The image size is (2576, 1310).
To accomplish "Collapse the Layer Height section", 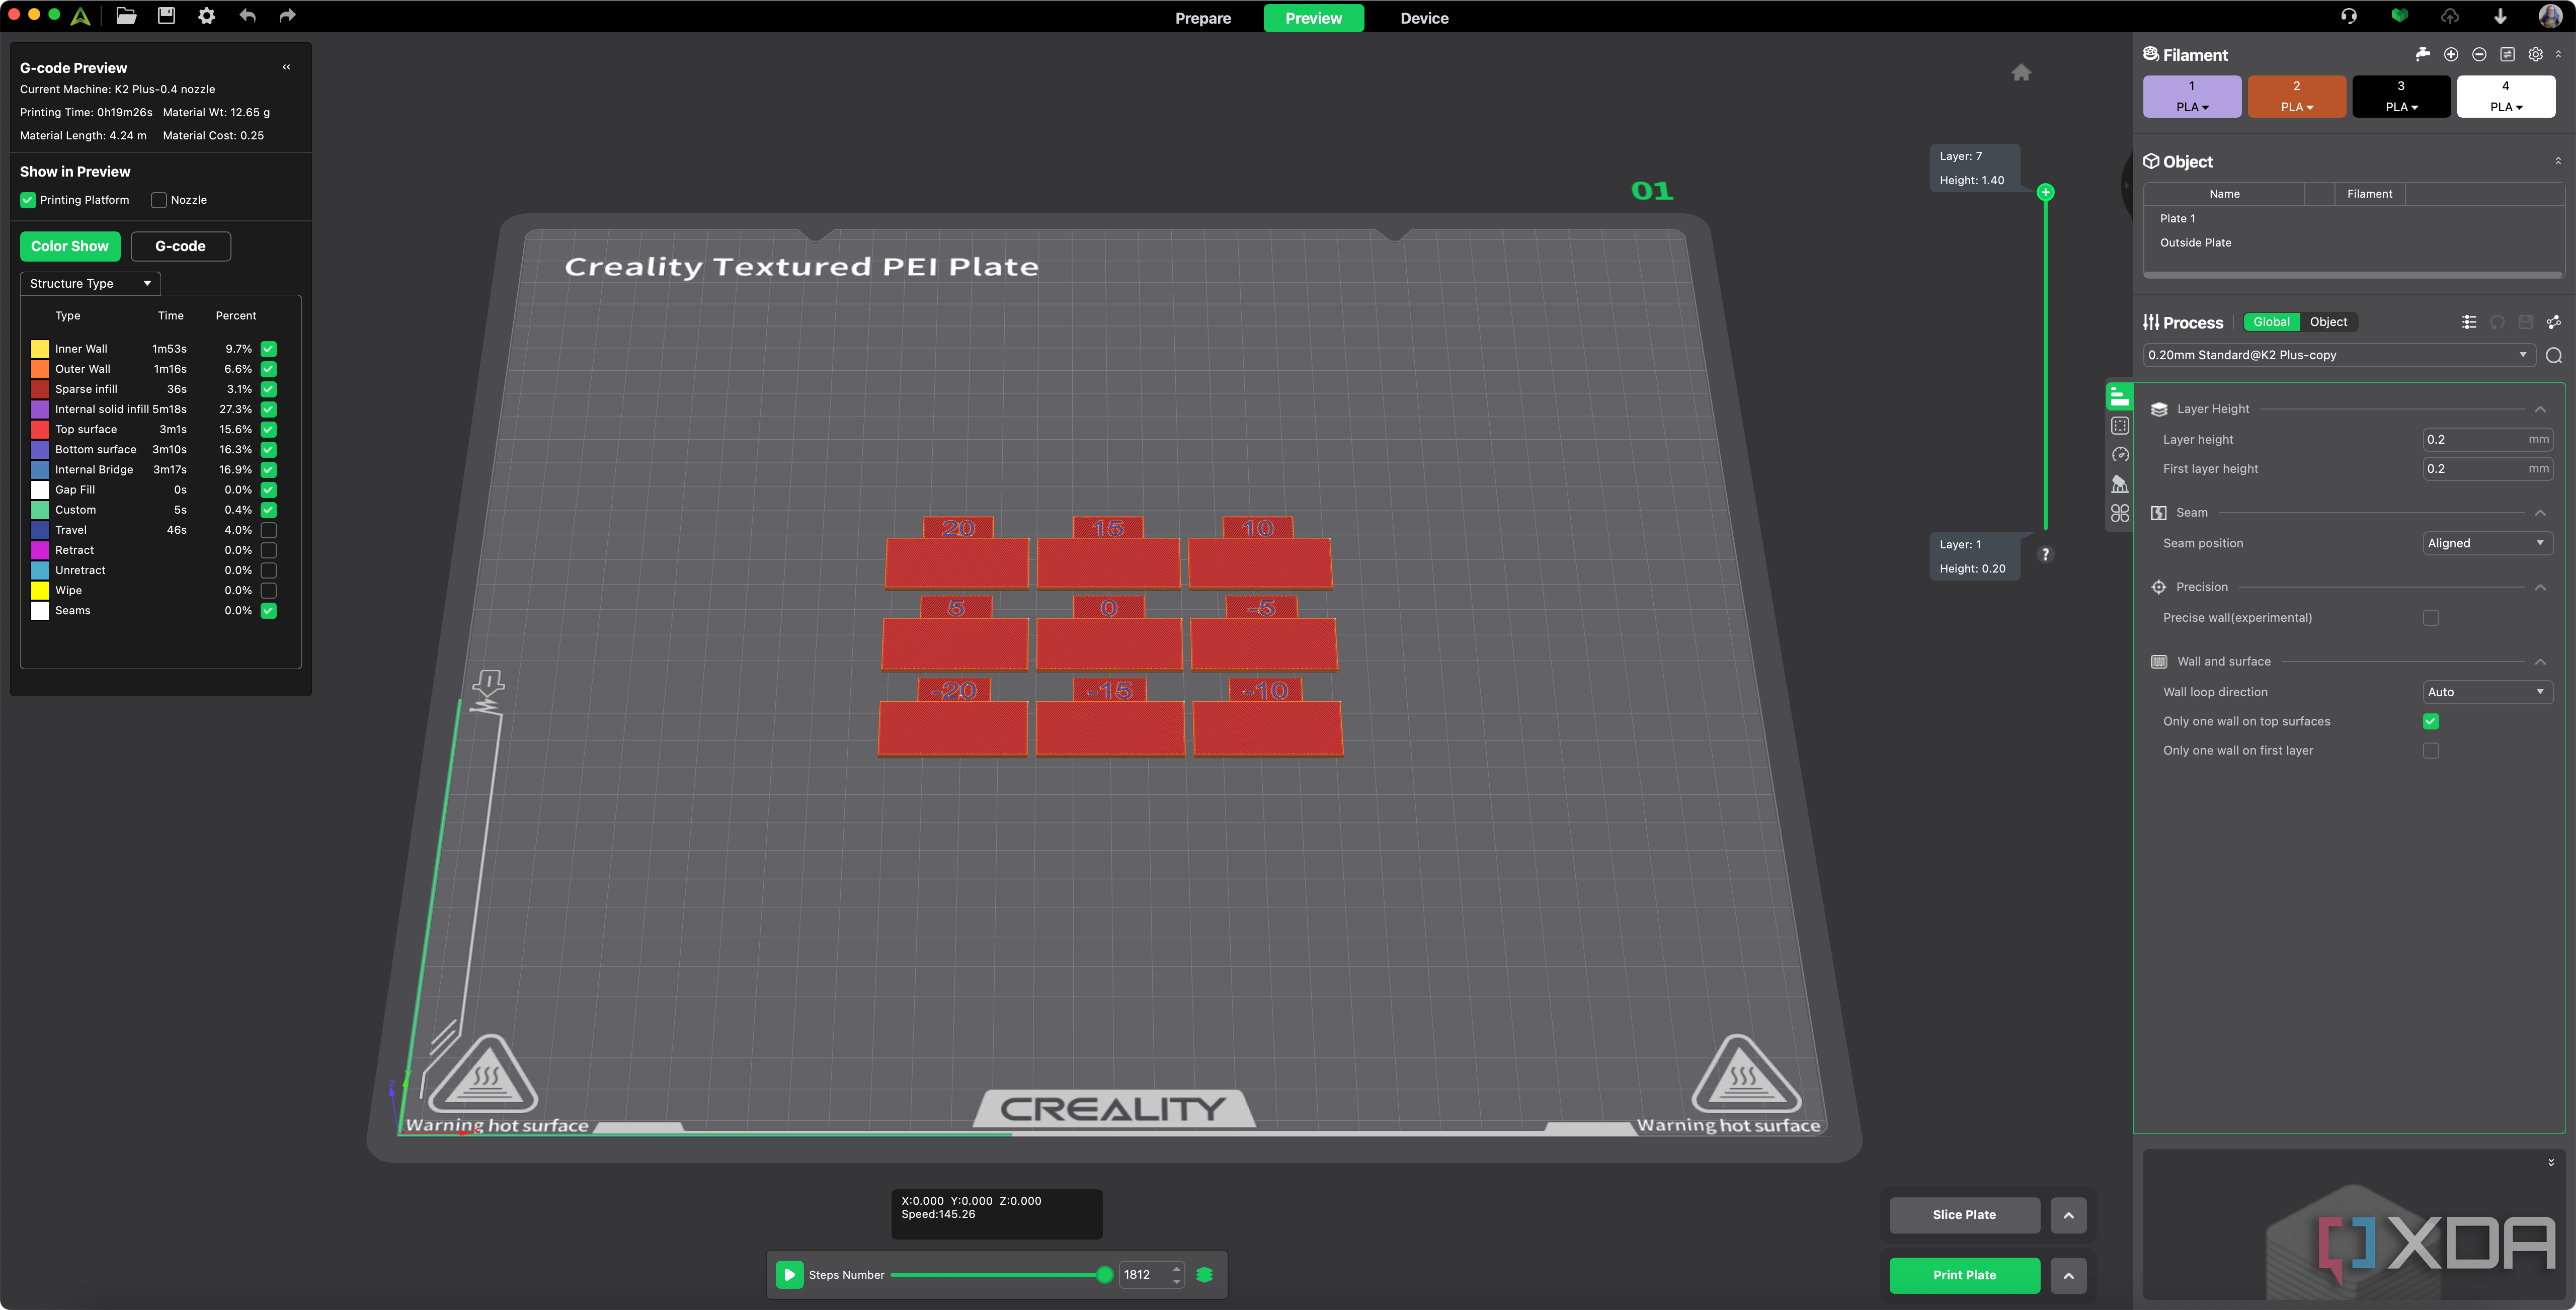I will point(2539,409).
